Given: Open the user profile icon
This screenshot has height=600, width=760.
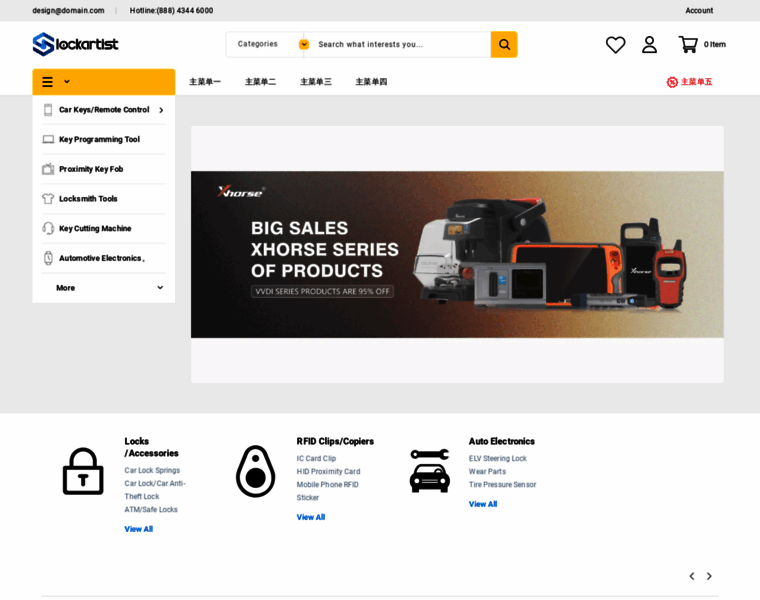Looking at the screenshot, I should pyautogui.click(x=649, y=45).
